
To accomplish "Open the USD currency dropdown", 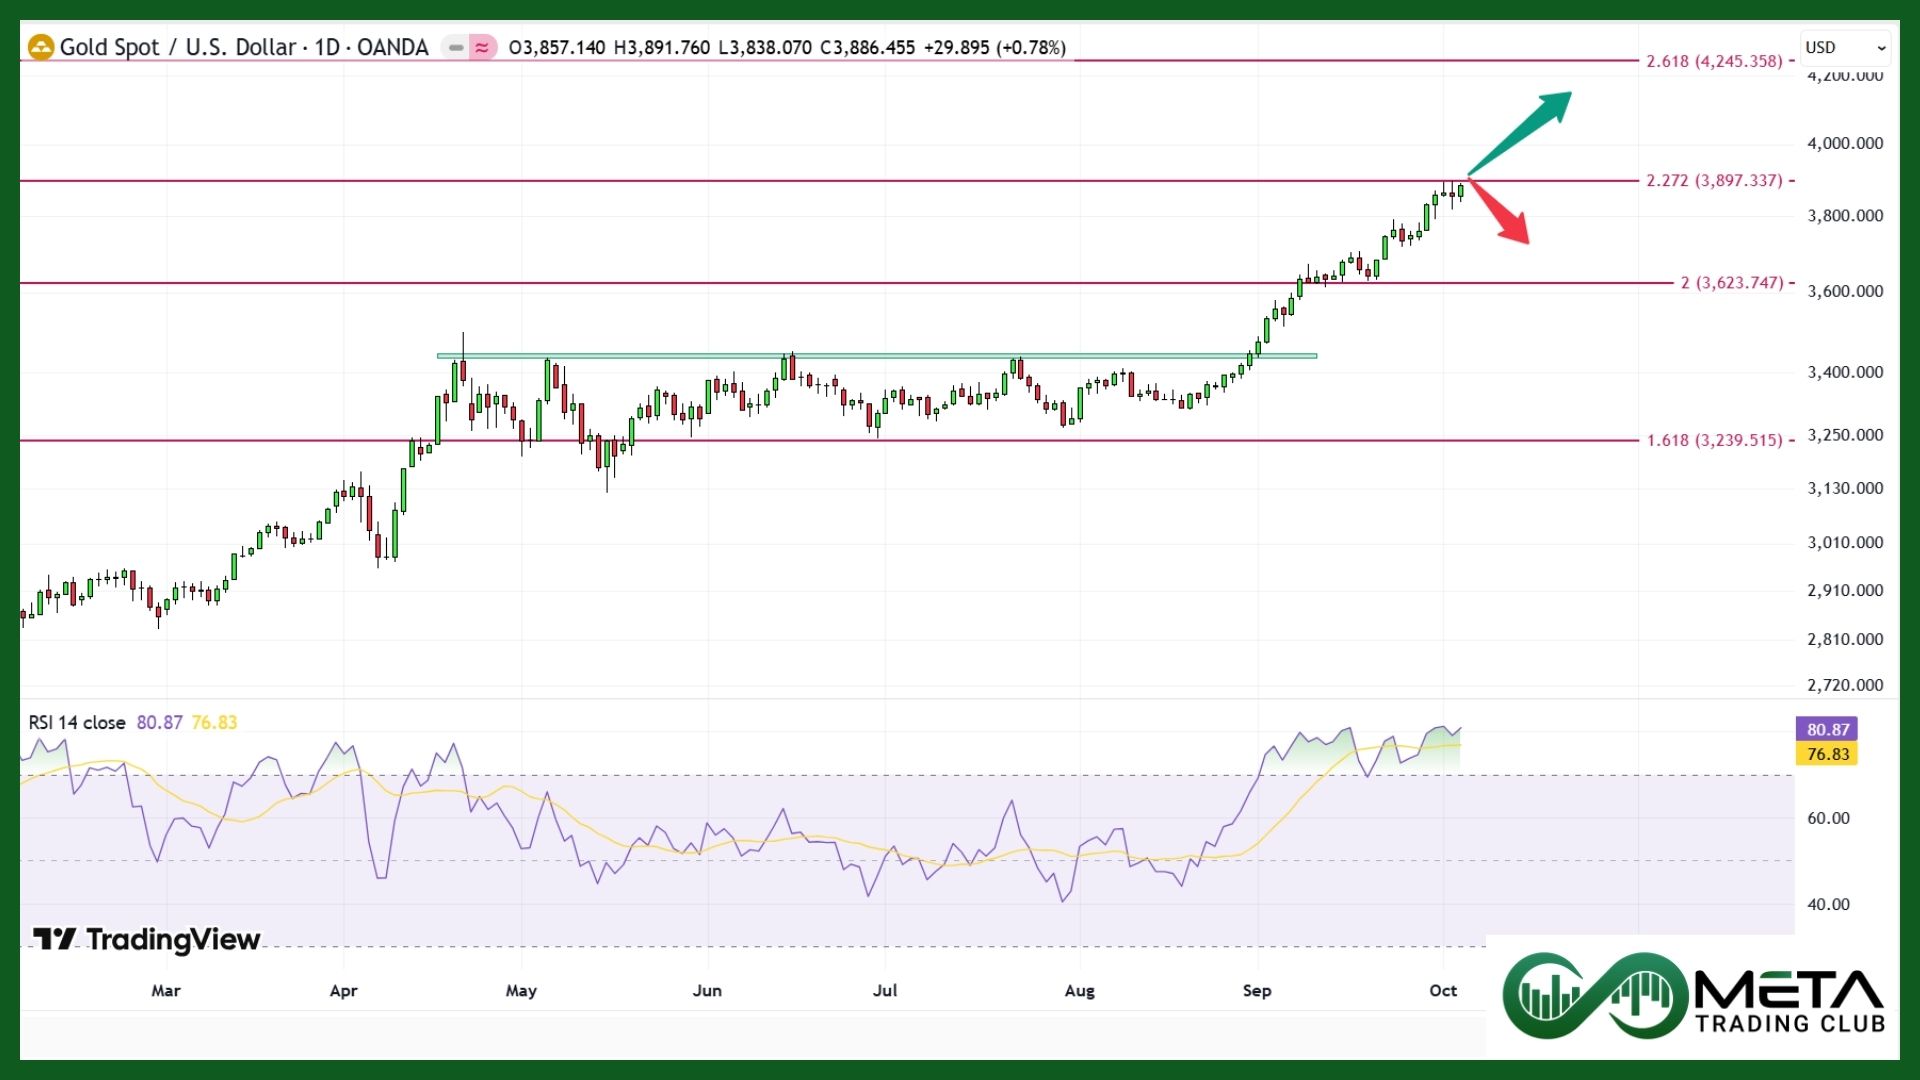I will click(1845, 47).
